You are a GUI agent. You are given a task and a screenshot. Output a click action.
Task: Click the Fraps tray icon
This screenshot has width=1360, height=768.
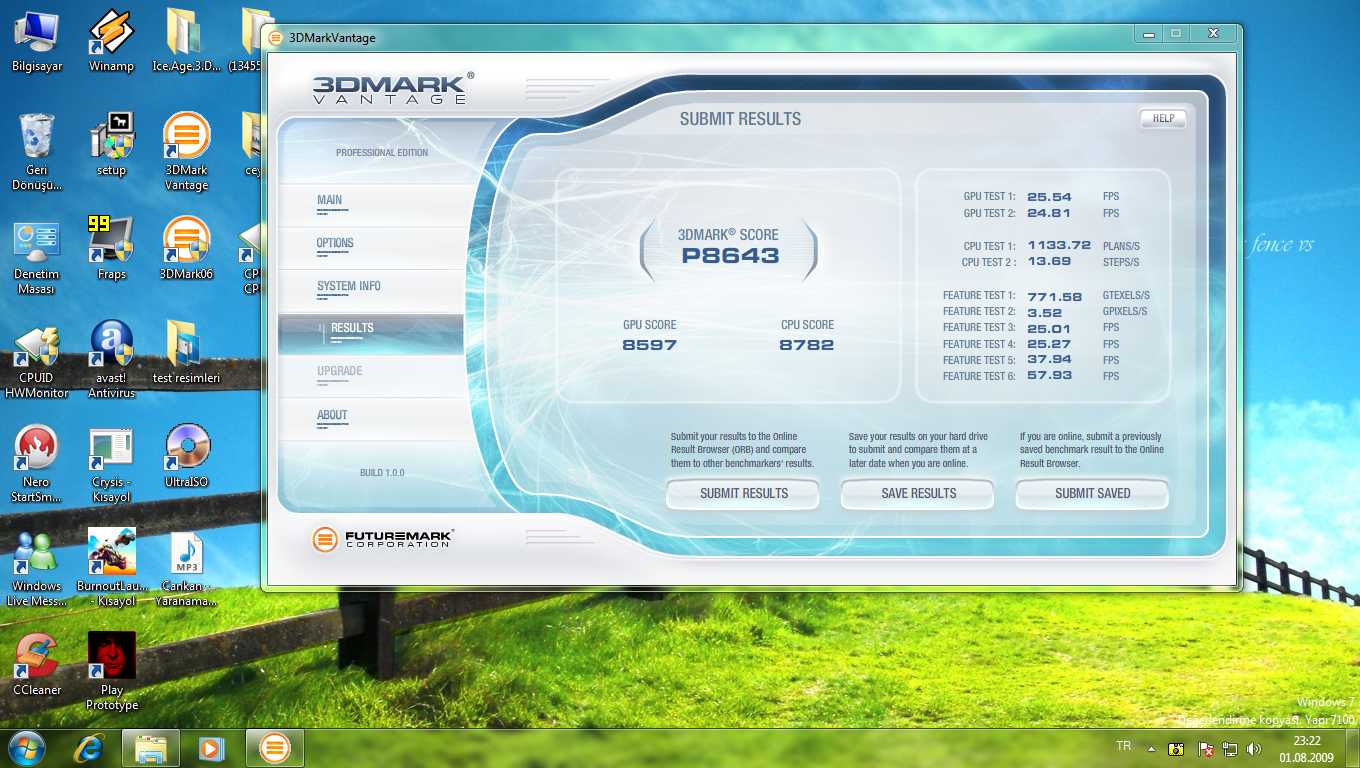(1177, 748)
